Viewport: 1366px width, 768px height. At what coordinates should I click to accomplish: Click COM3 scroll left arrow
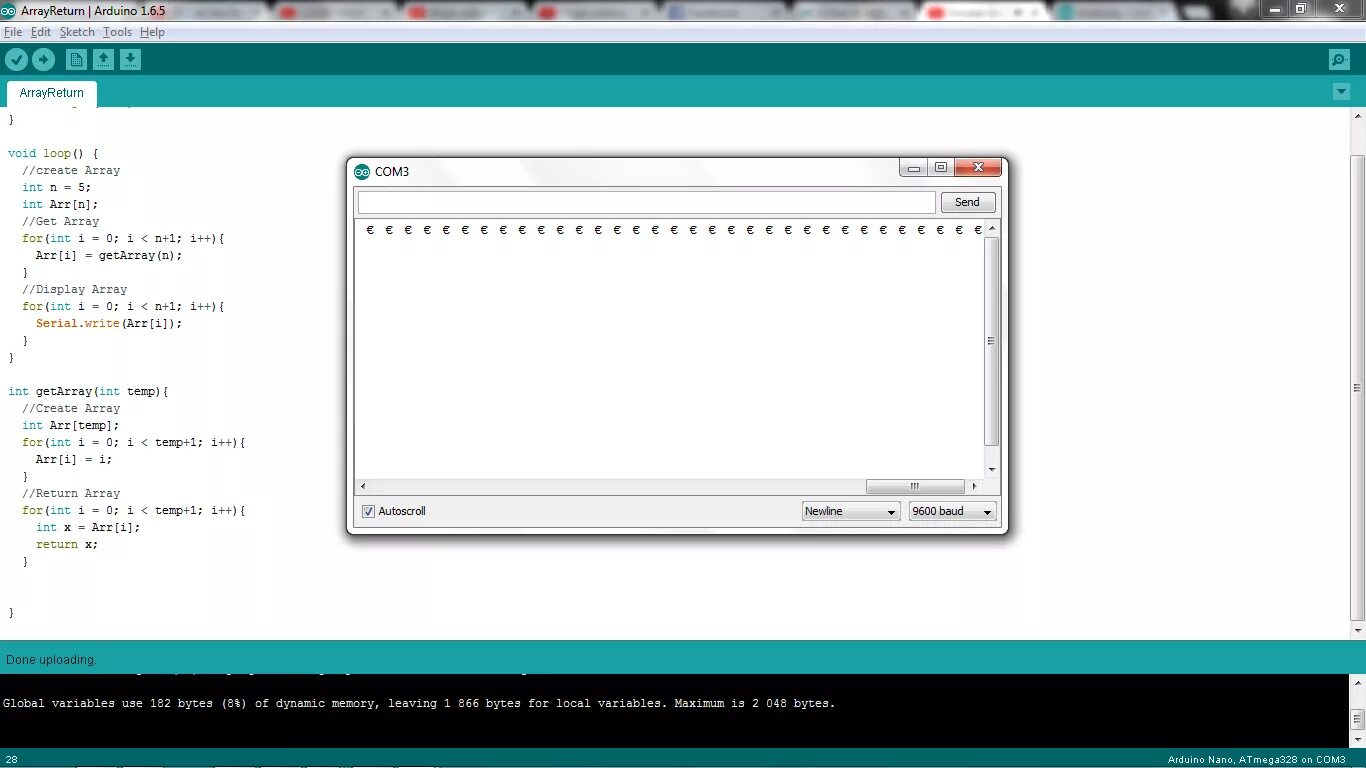click(x=362, y=486)
